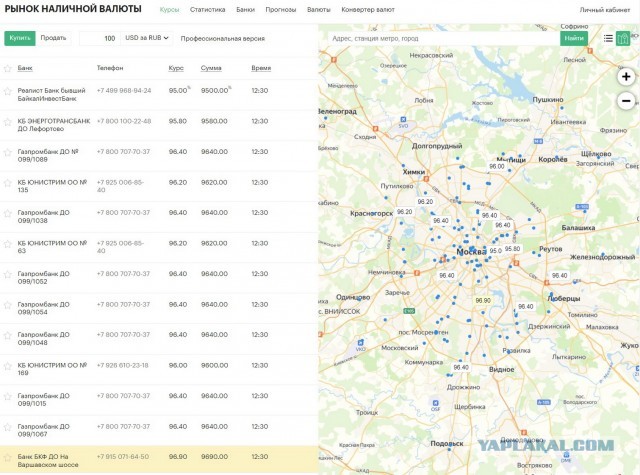640x475 pixels.
Task: Open the Прогнозы tab
Action: click(281, 9)
